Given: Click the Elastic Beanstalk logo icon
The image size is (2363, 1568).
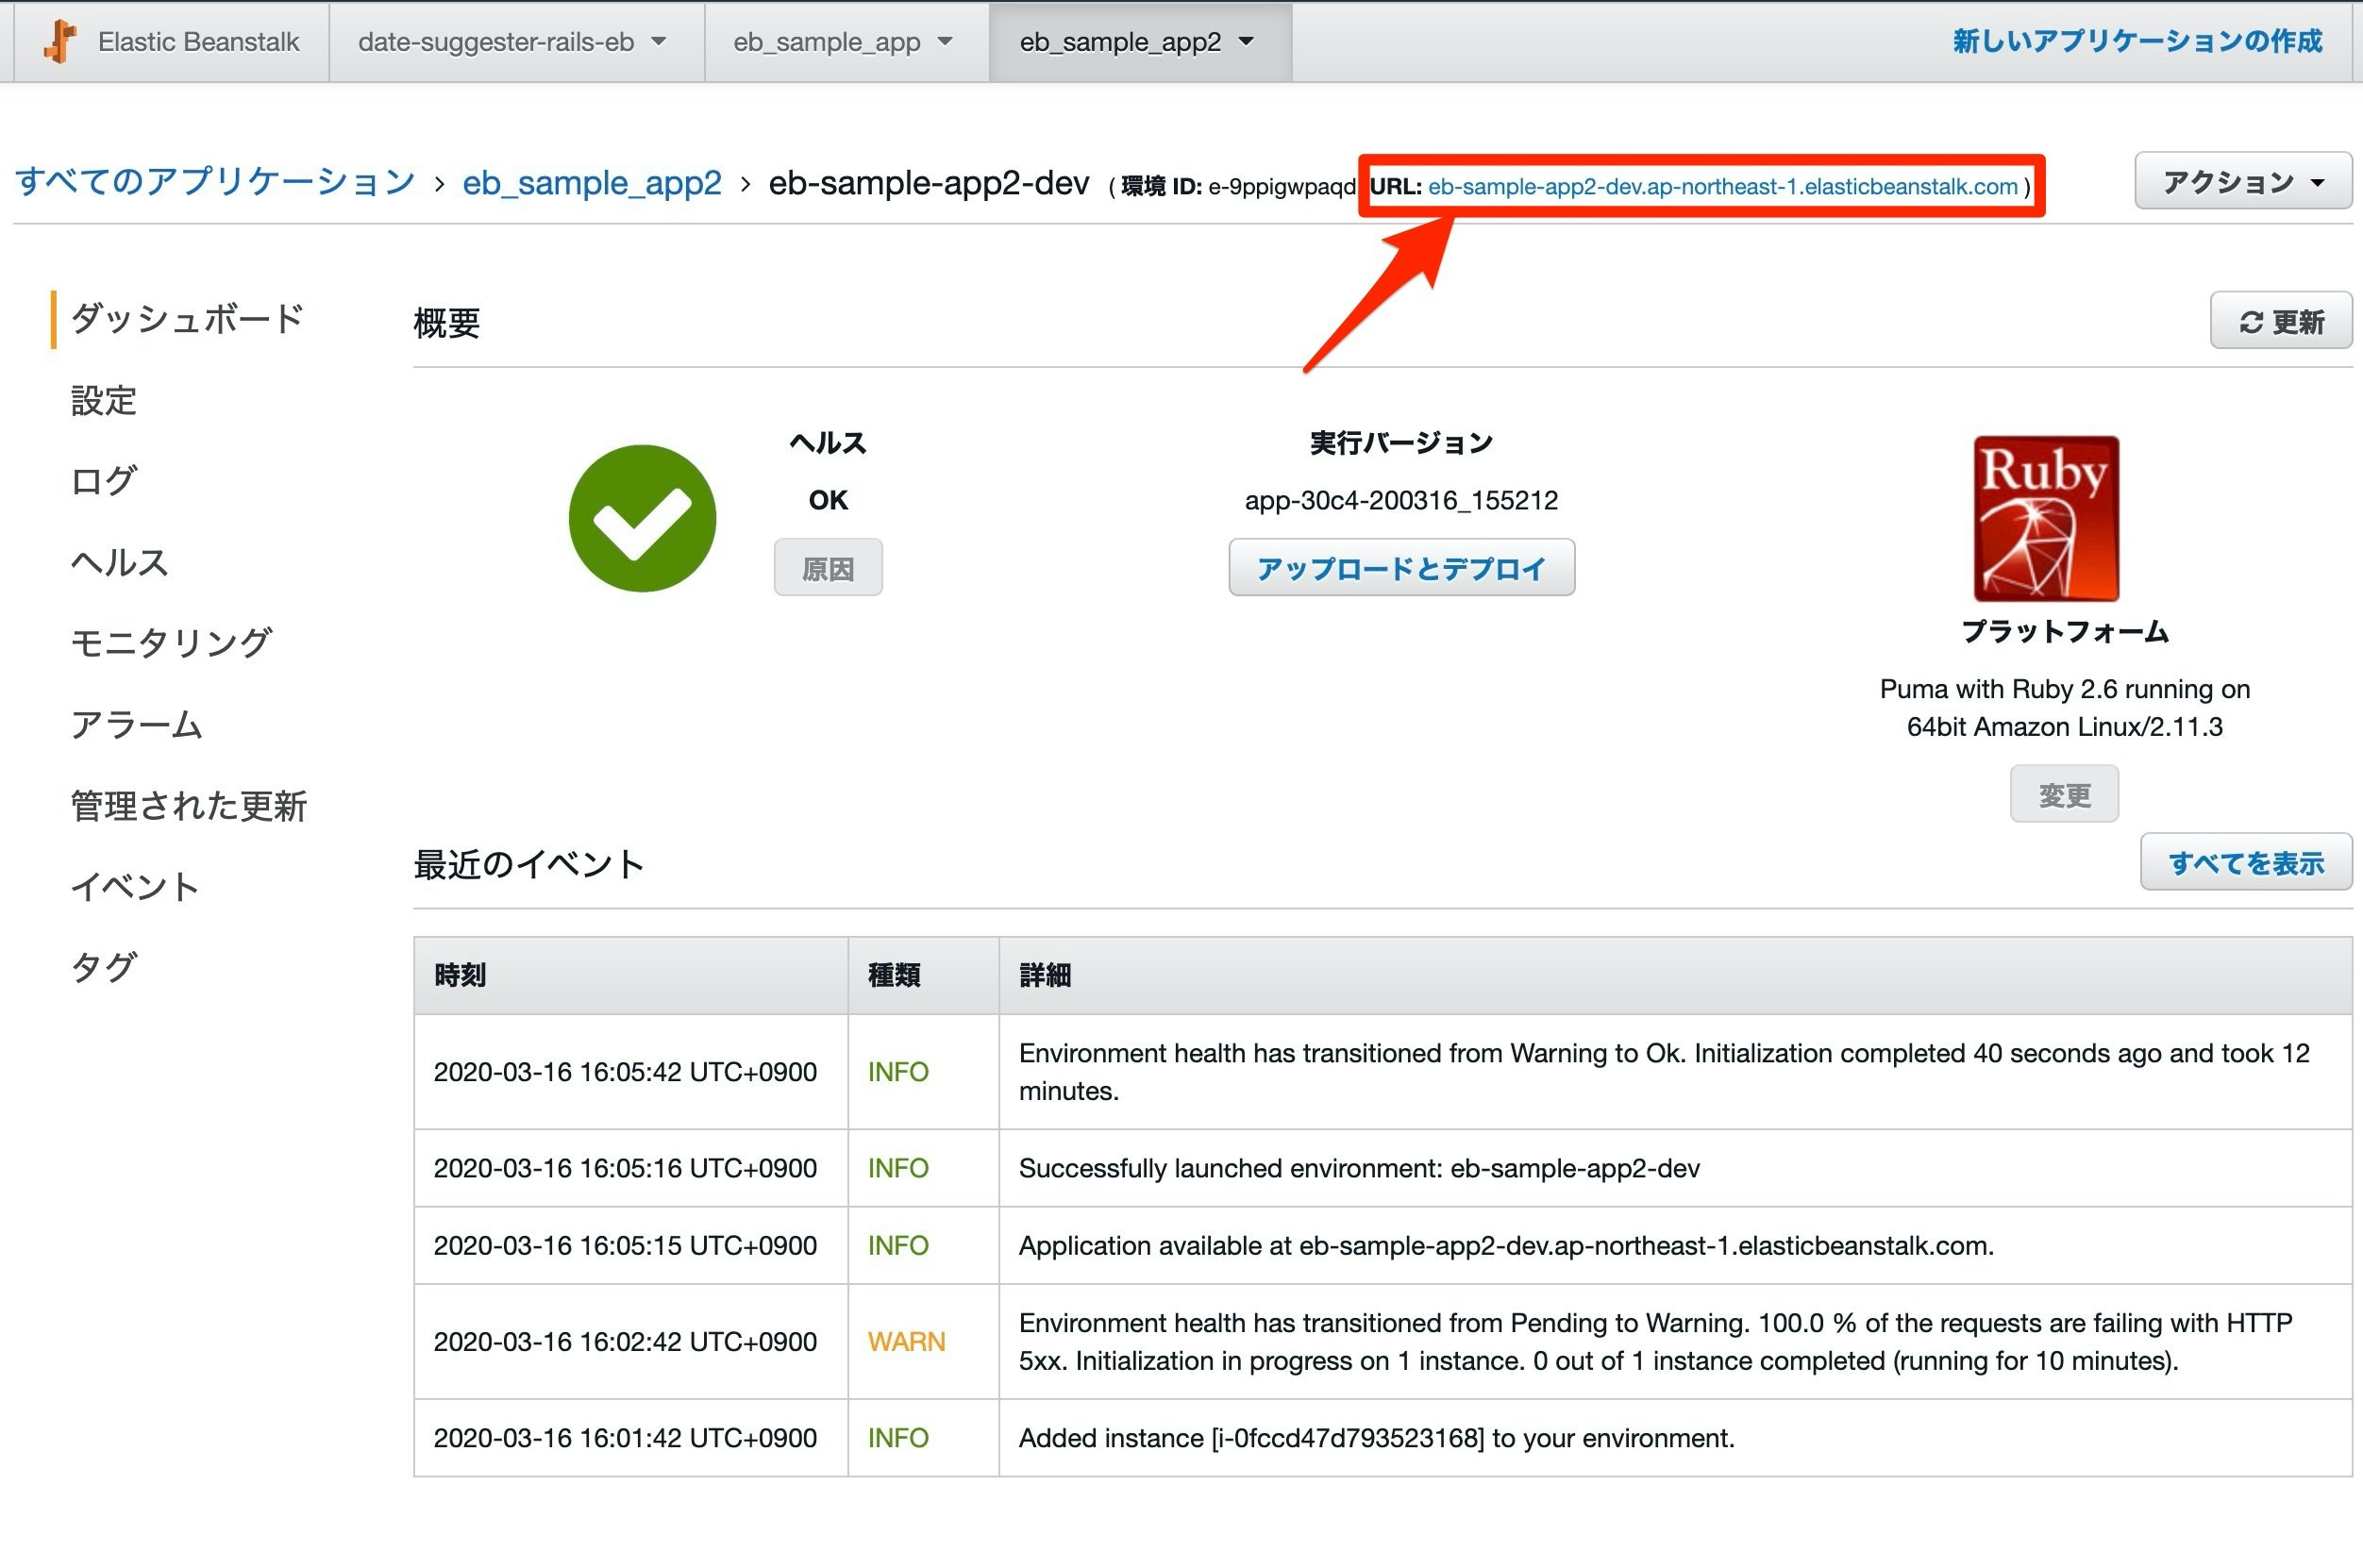Looking at the screenshot, I should click(x=60, y=42).
